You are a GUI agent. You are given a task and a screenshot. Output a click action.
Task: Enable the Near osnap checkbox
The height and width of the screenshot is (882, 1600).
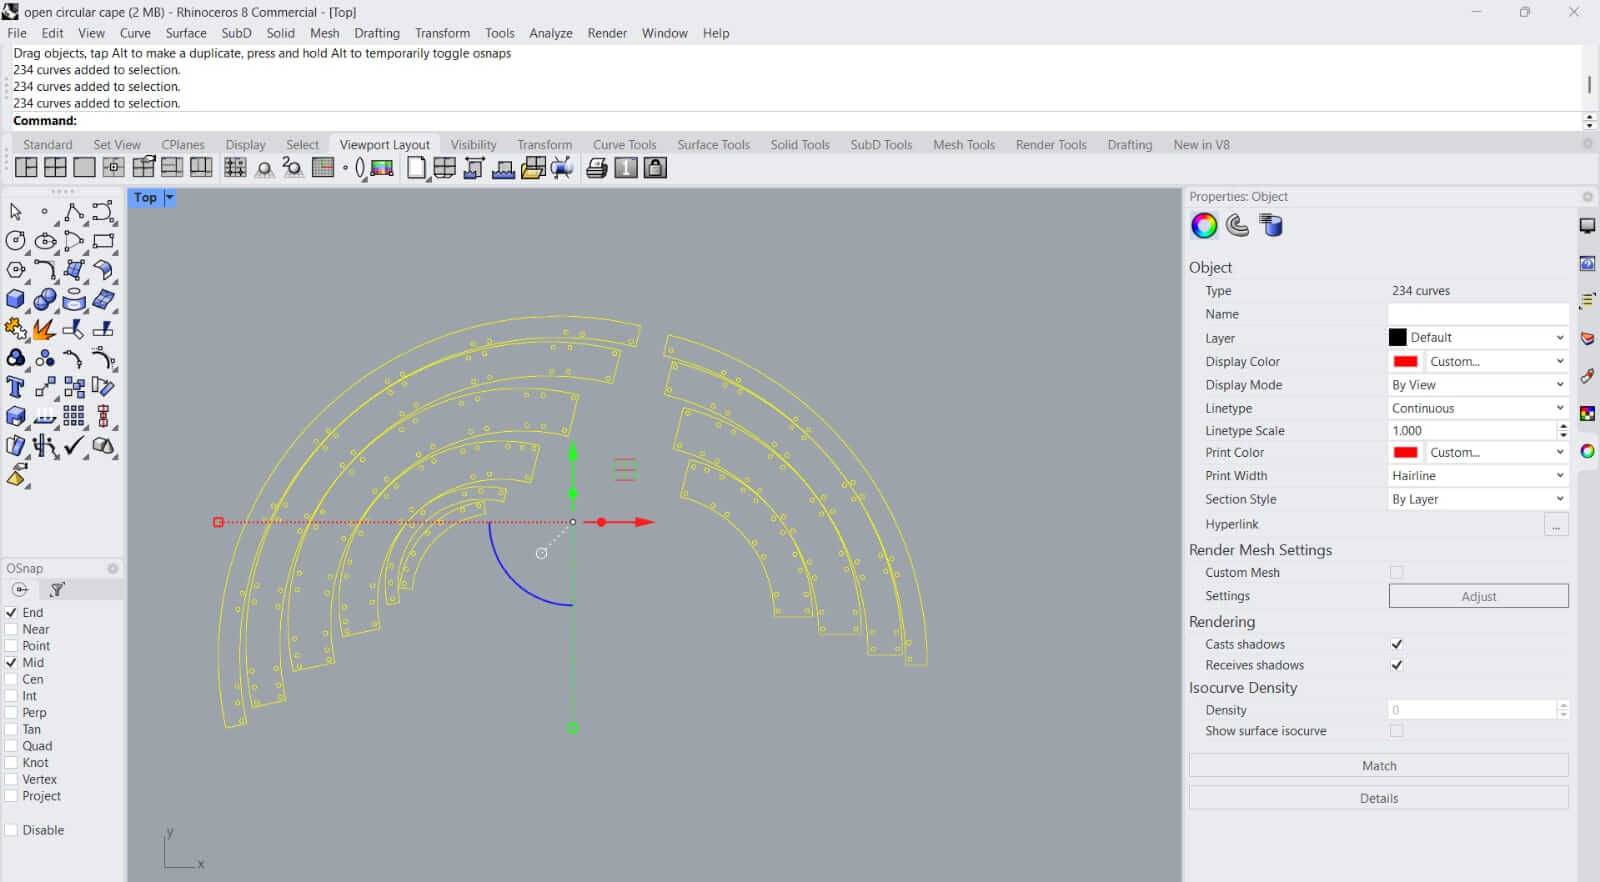pos(12,629)
